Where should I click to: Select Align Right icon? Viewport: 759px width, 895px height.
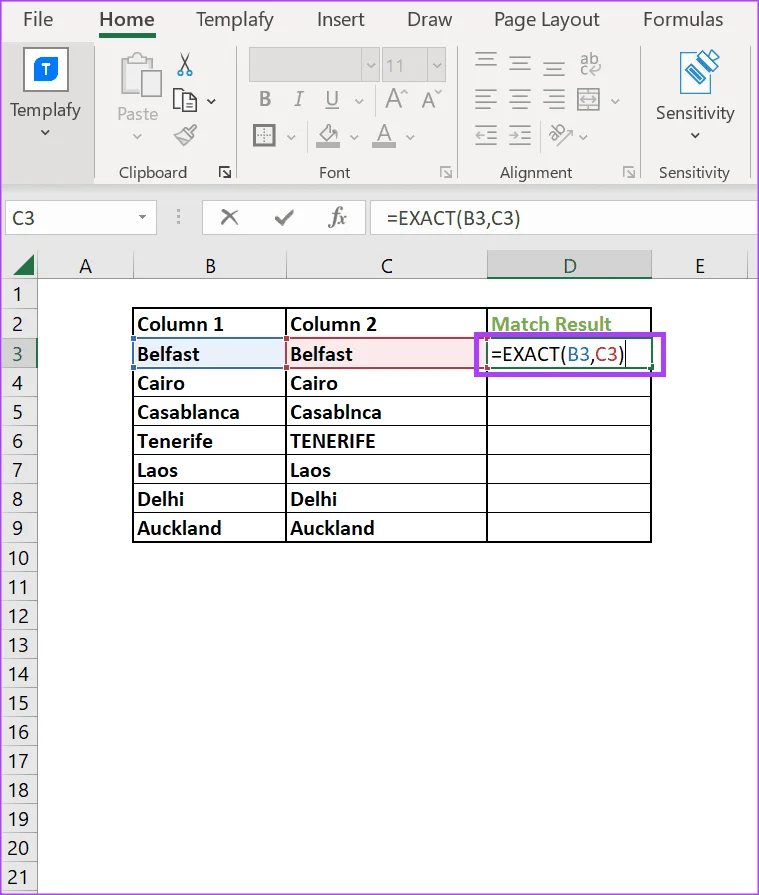click(554, 99)
